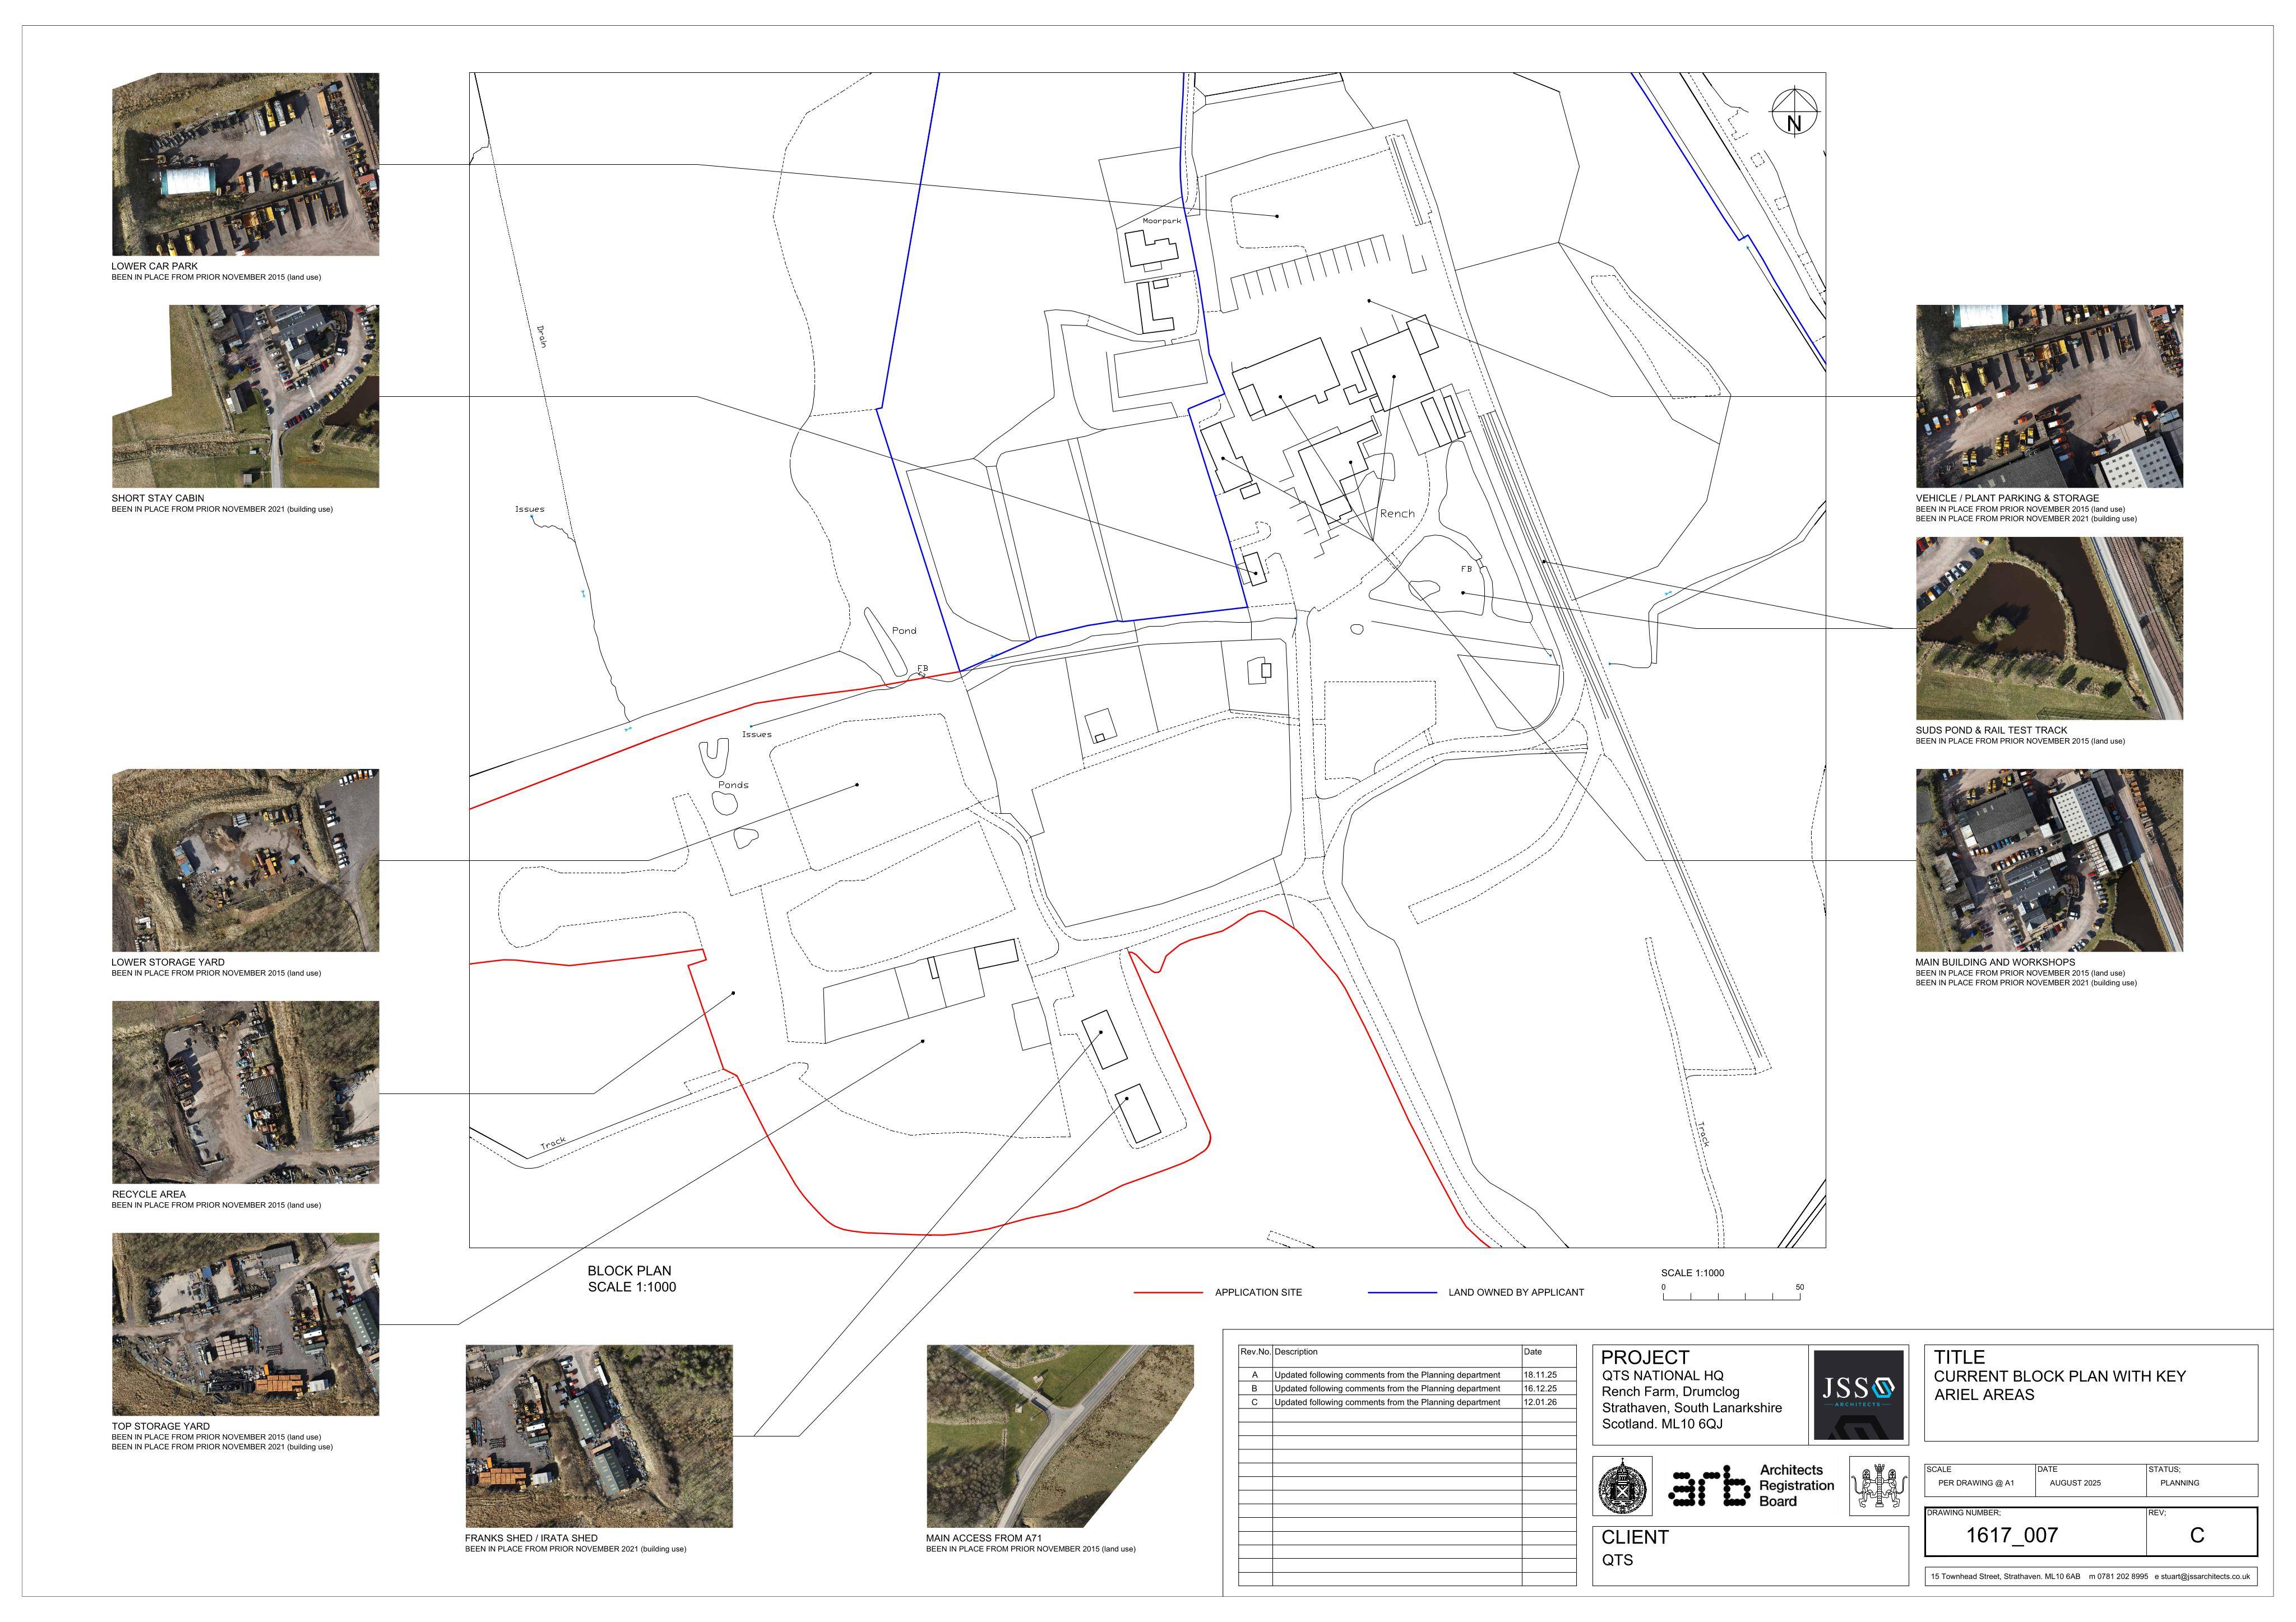
Task: Open the Recycle Area aerial photo
Action: (x=245, y=1092)
